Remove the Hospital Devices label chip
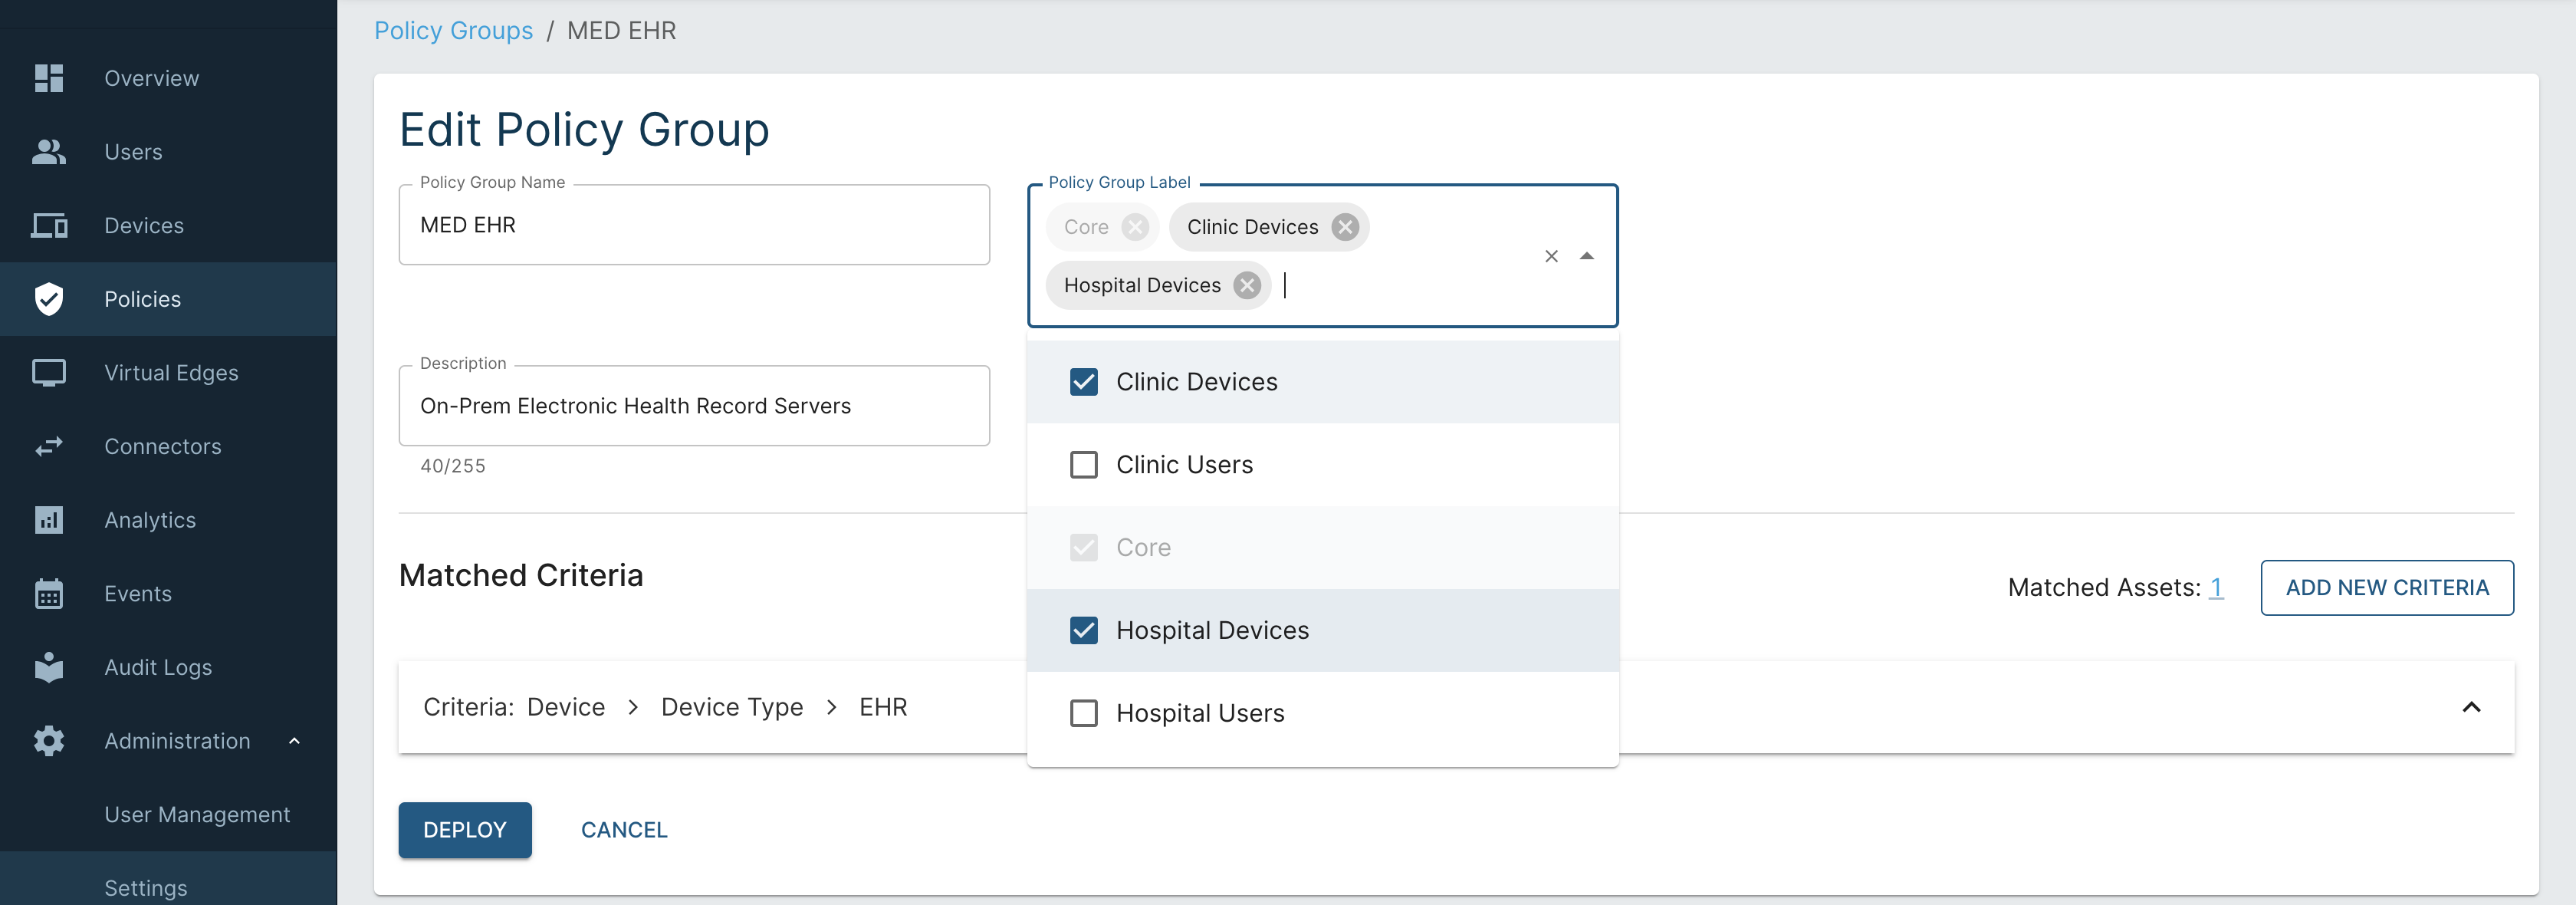Screen dimensions: 2576x905 click(1246, 286)
